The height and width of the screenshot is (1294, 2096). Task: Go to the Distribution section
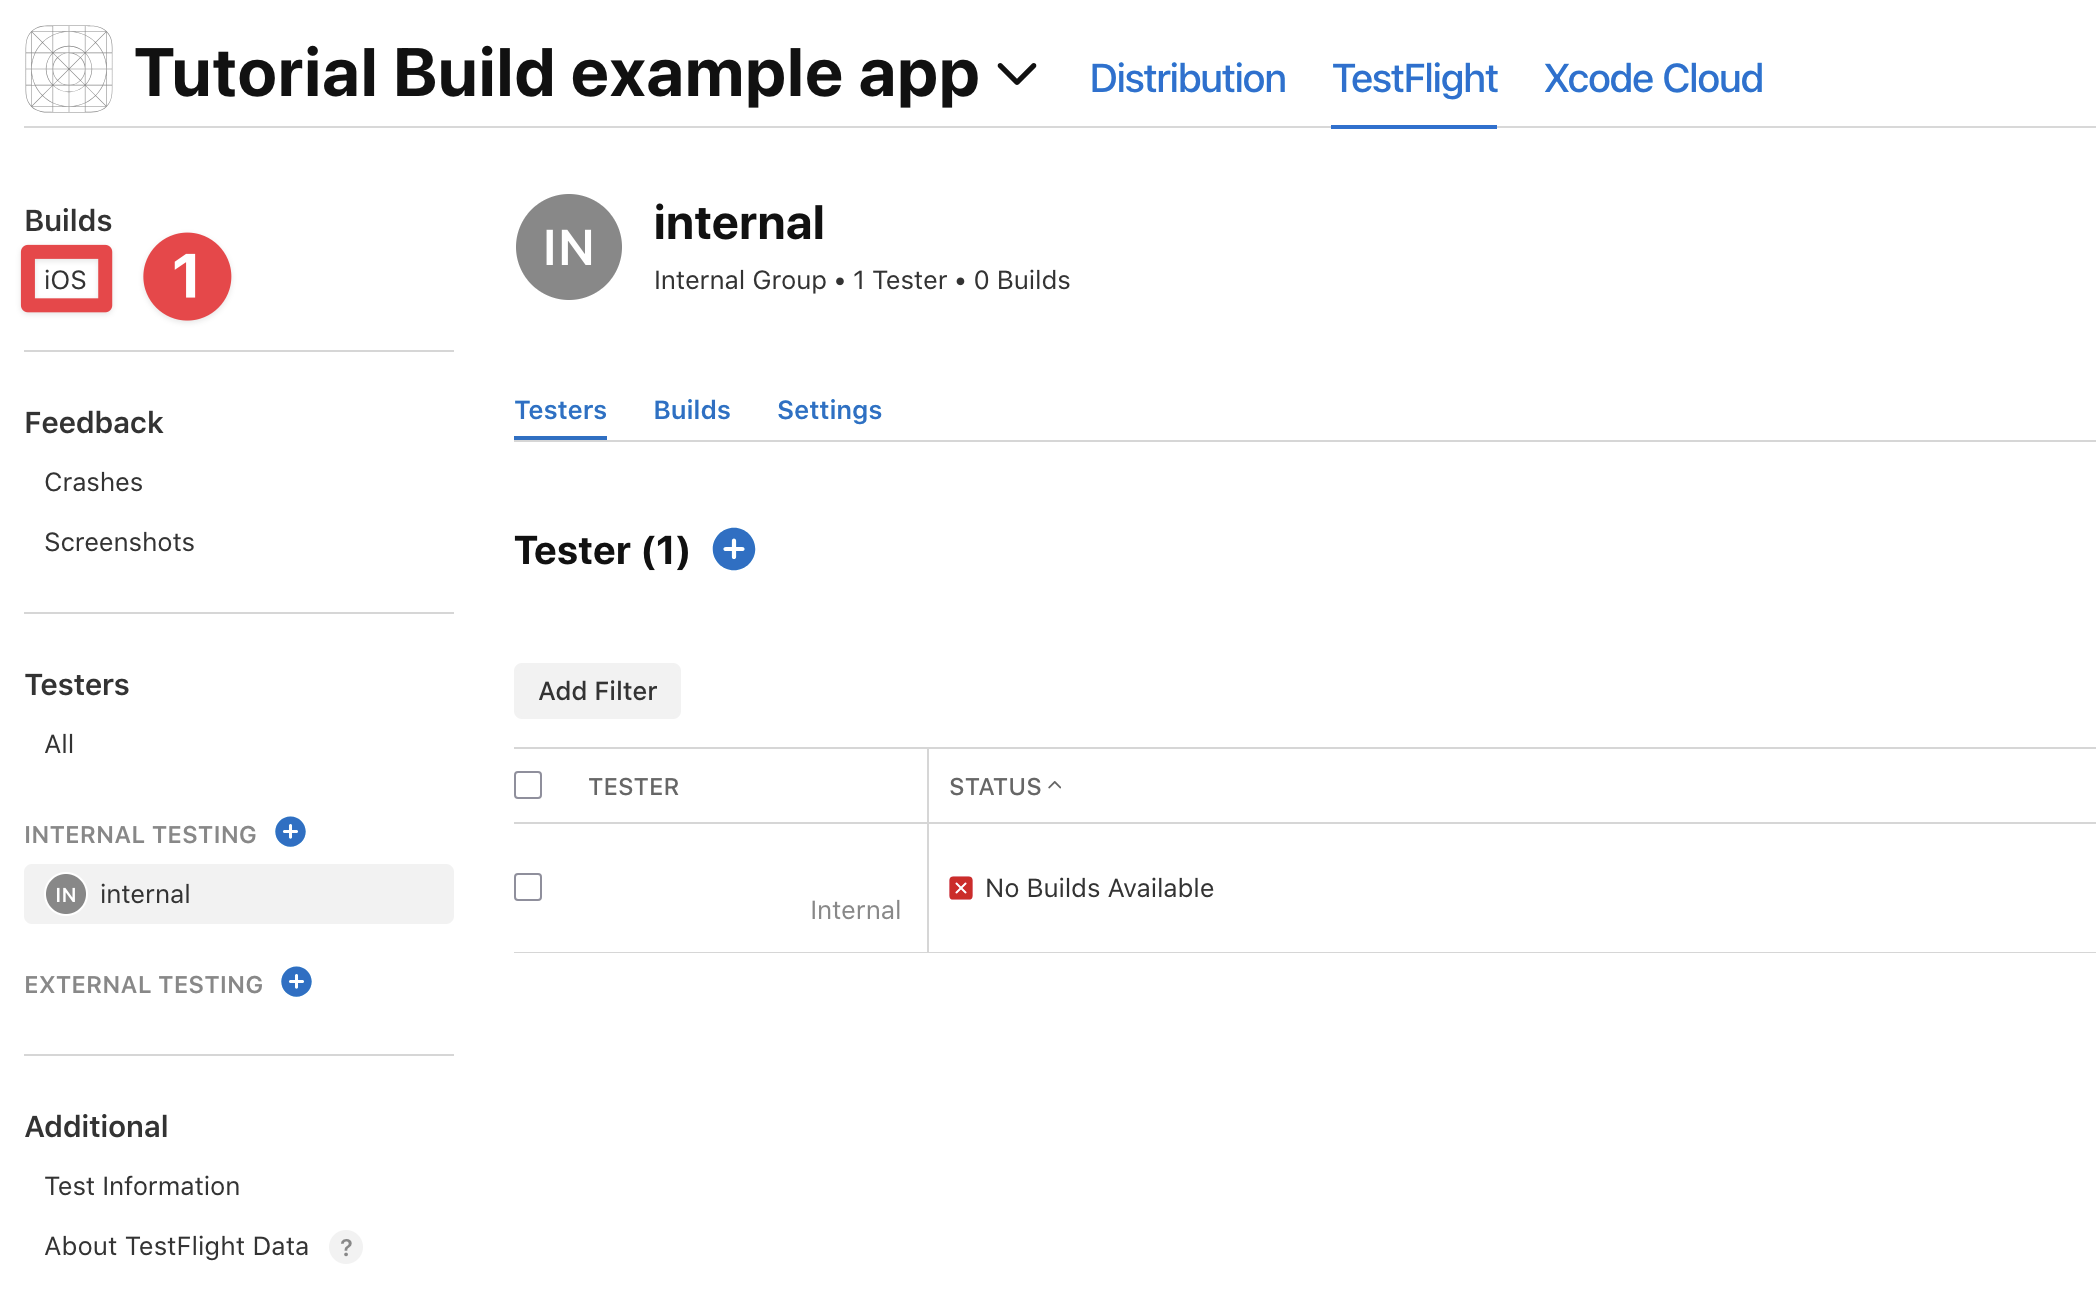[x=1187, y=77]
